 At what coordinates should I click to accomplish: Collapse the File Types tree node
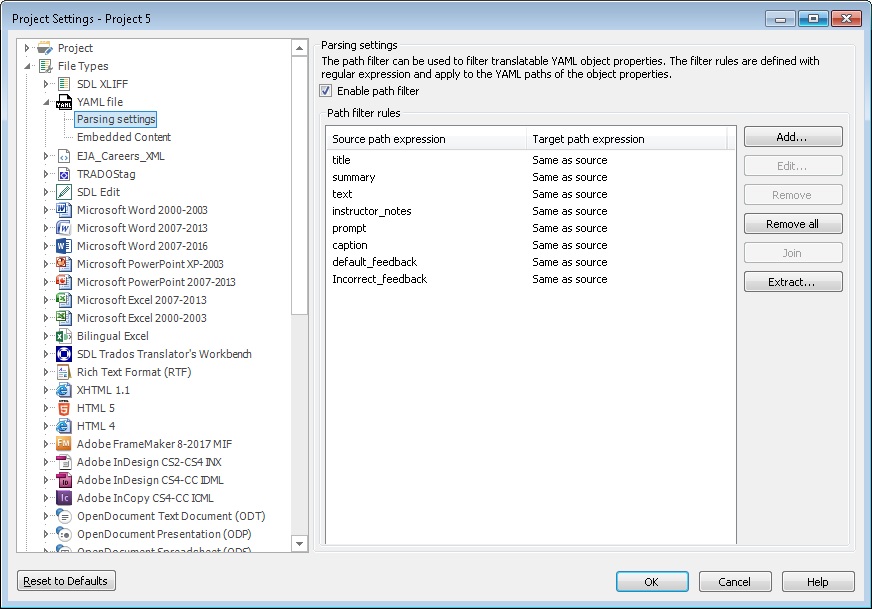coord(28,66)
